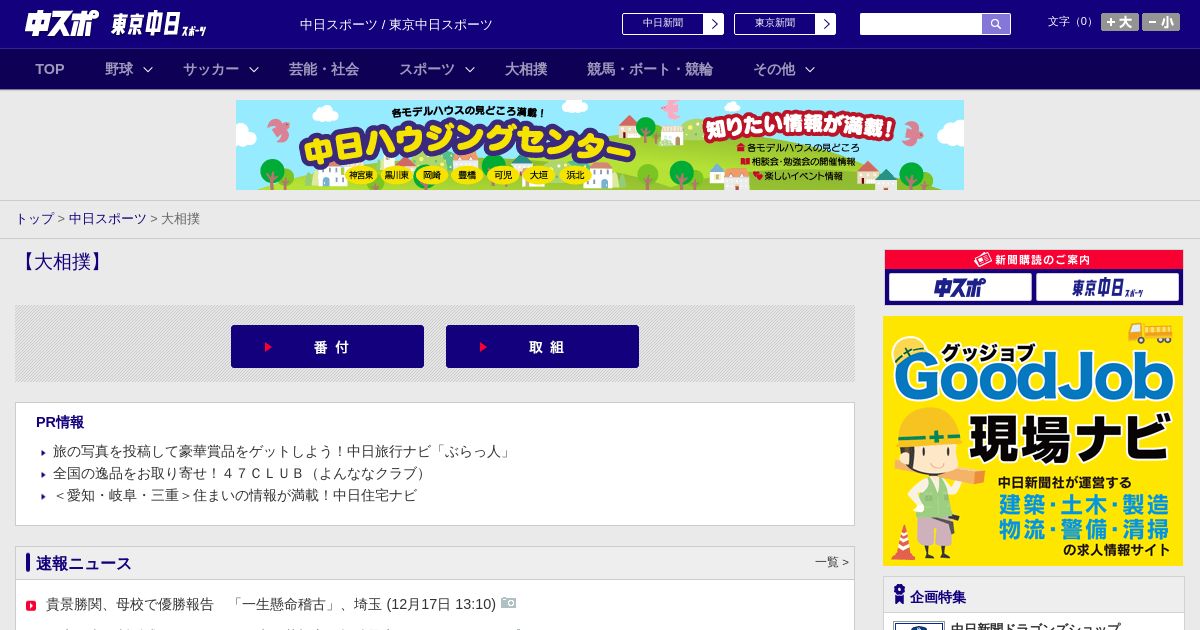Open the スポーツ menu
Image resolution: width=1200 pixels, height=630 pixels.
(x=427, y=69)
